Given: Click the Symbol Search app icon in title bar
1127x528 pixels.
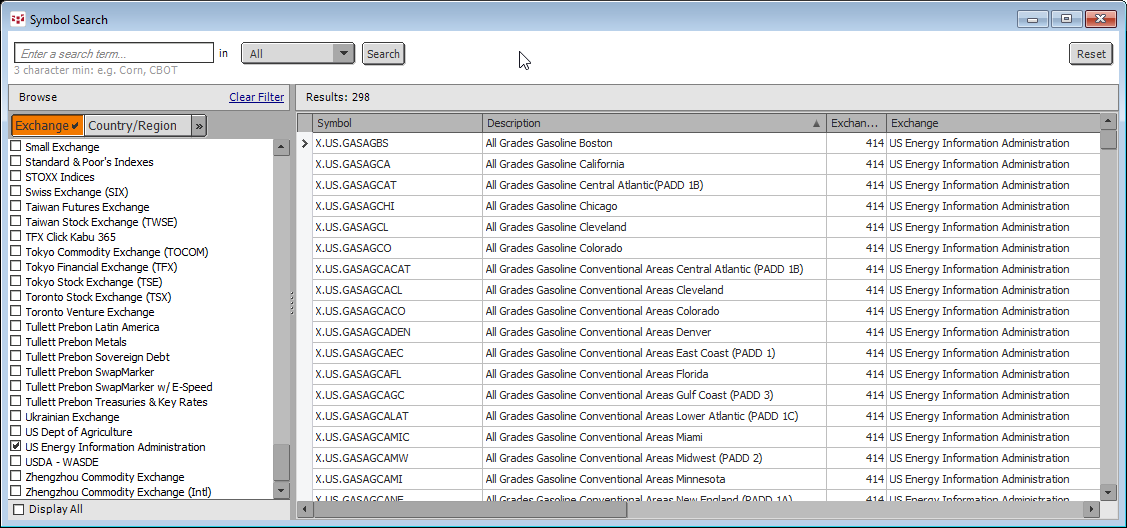Looking at the screenshot, I should tap(17, 19).
